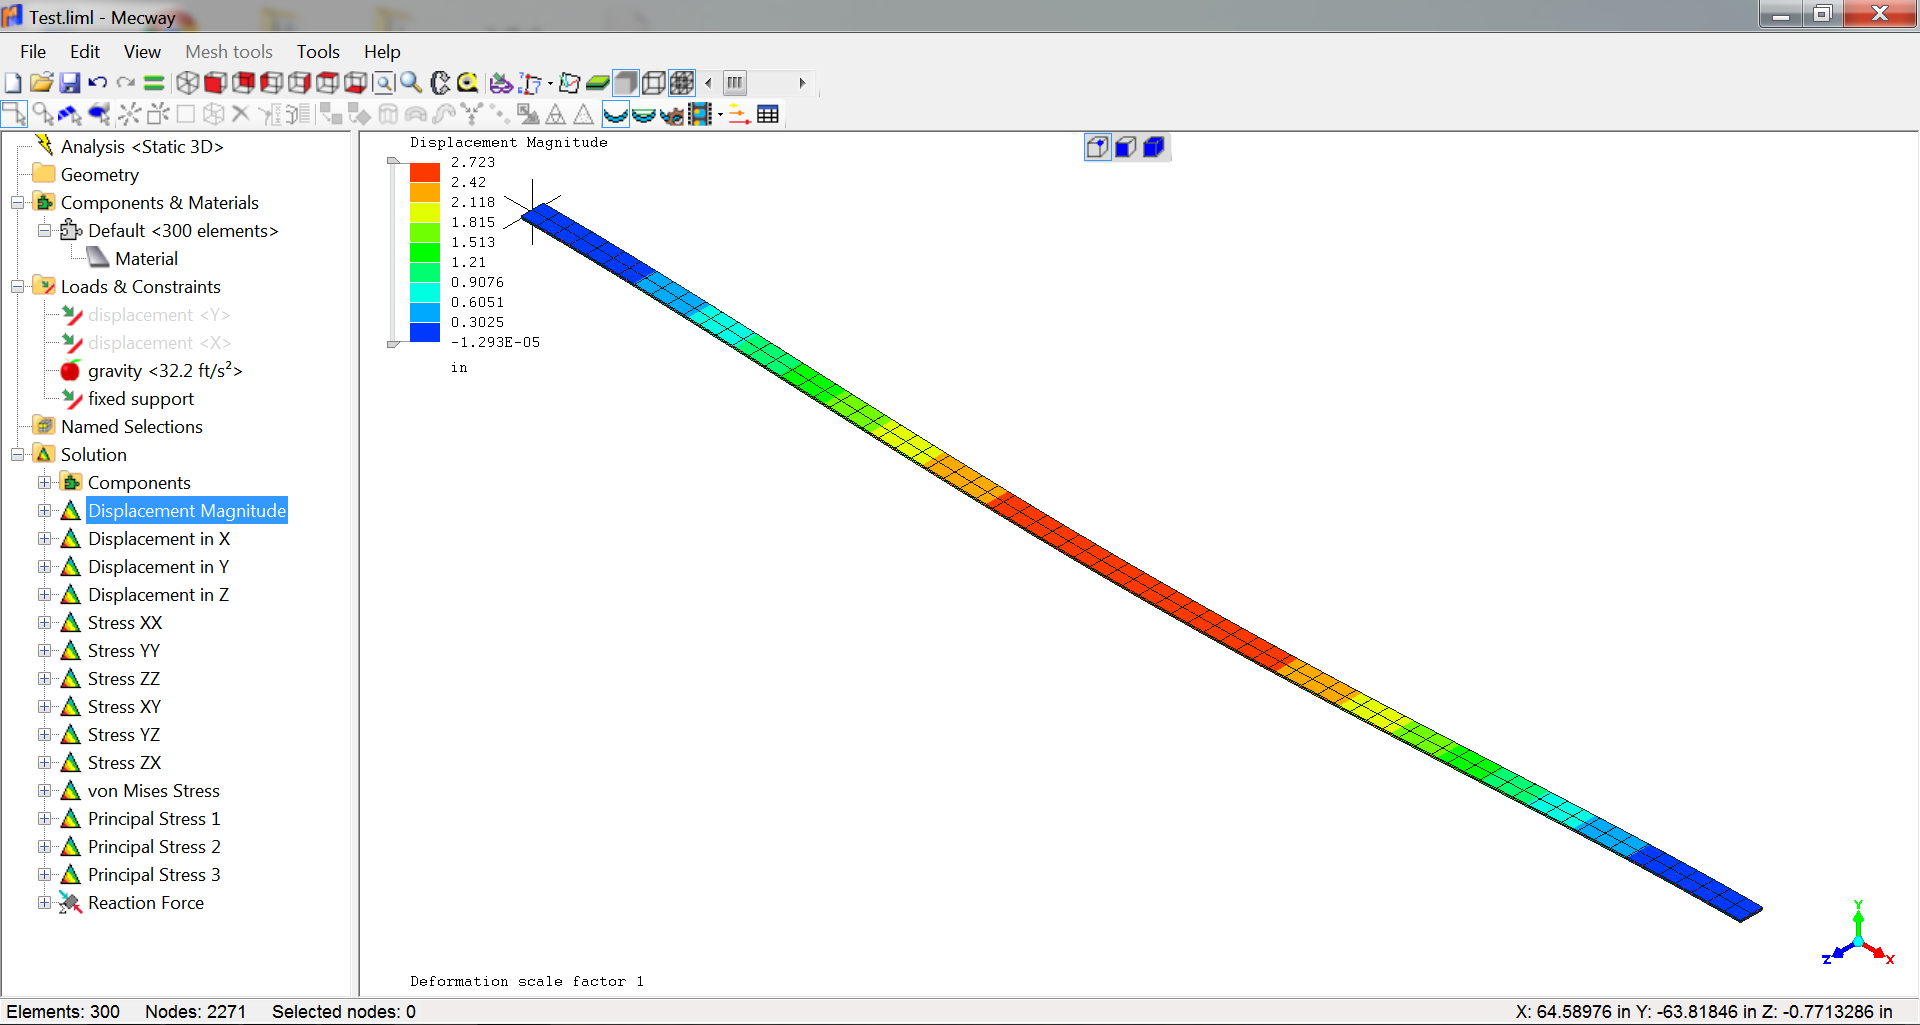
Task: Open the File menu
Action: pos(33,52)
